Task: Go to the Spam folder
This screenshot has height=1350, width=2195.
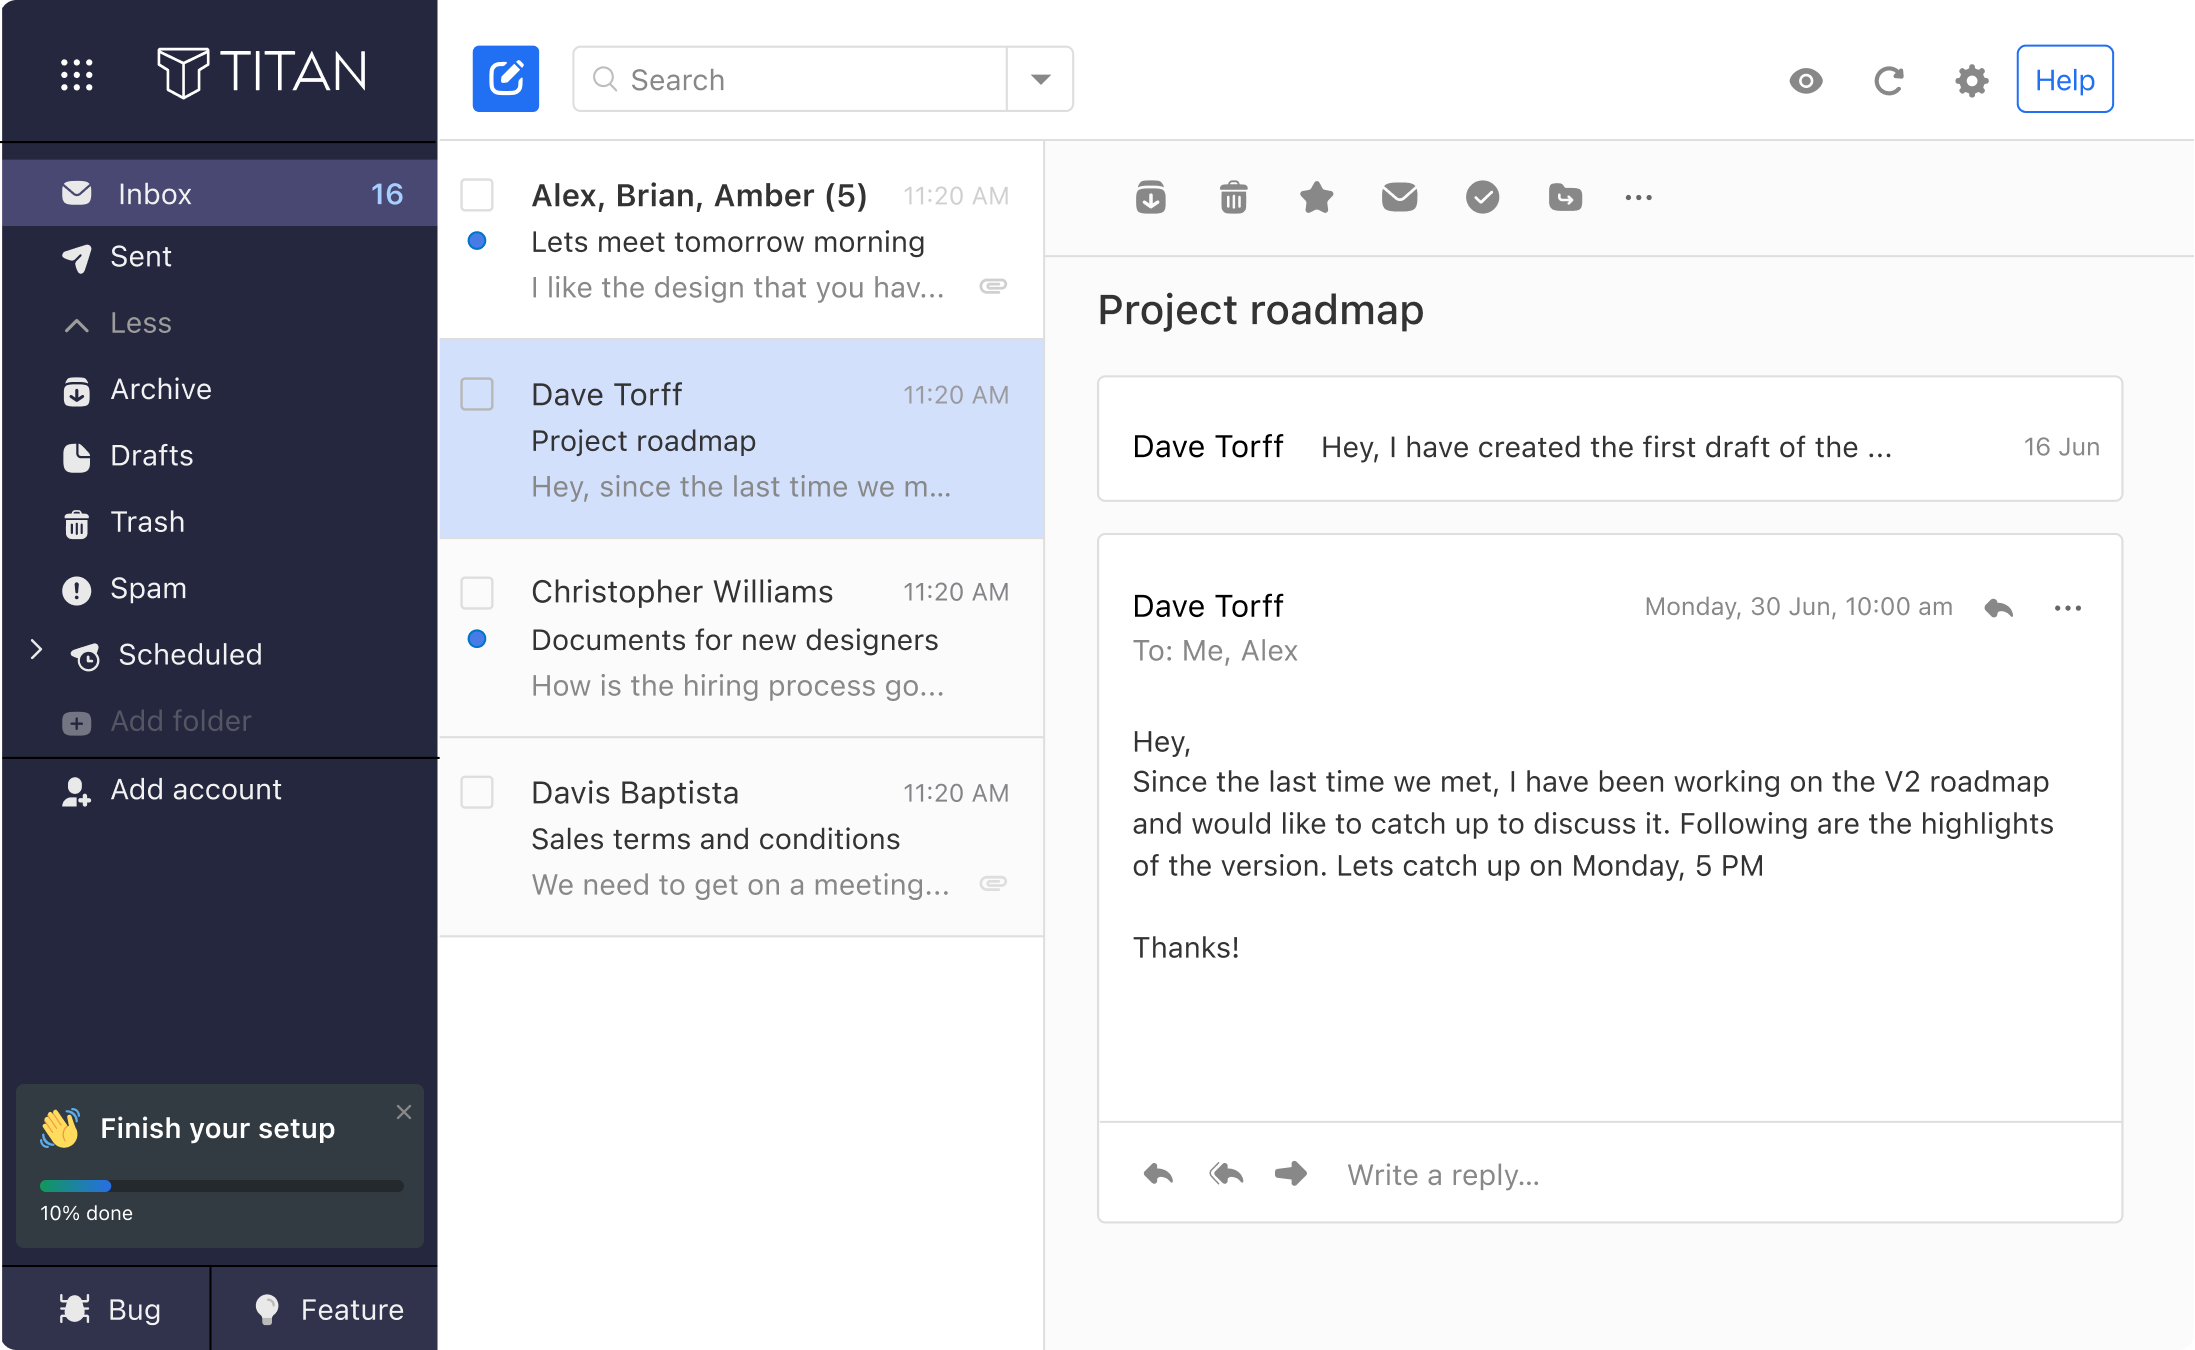Action: tap(148, 588)
